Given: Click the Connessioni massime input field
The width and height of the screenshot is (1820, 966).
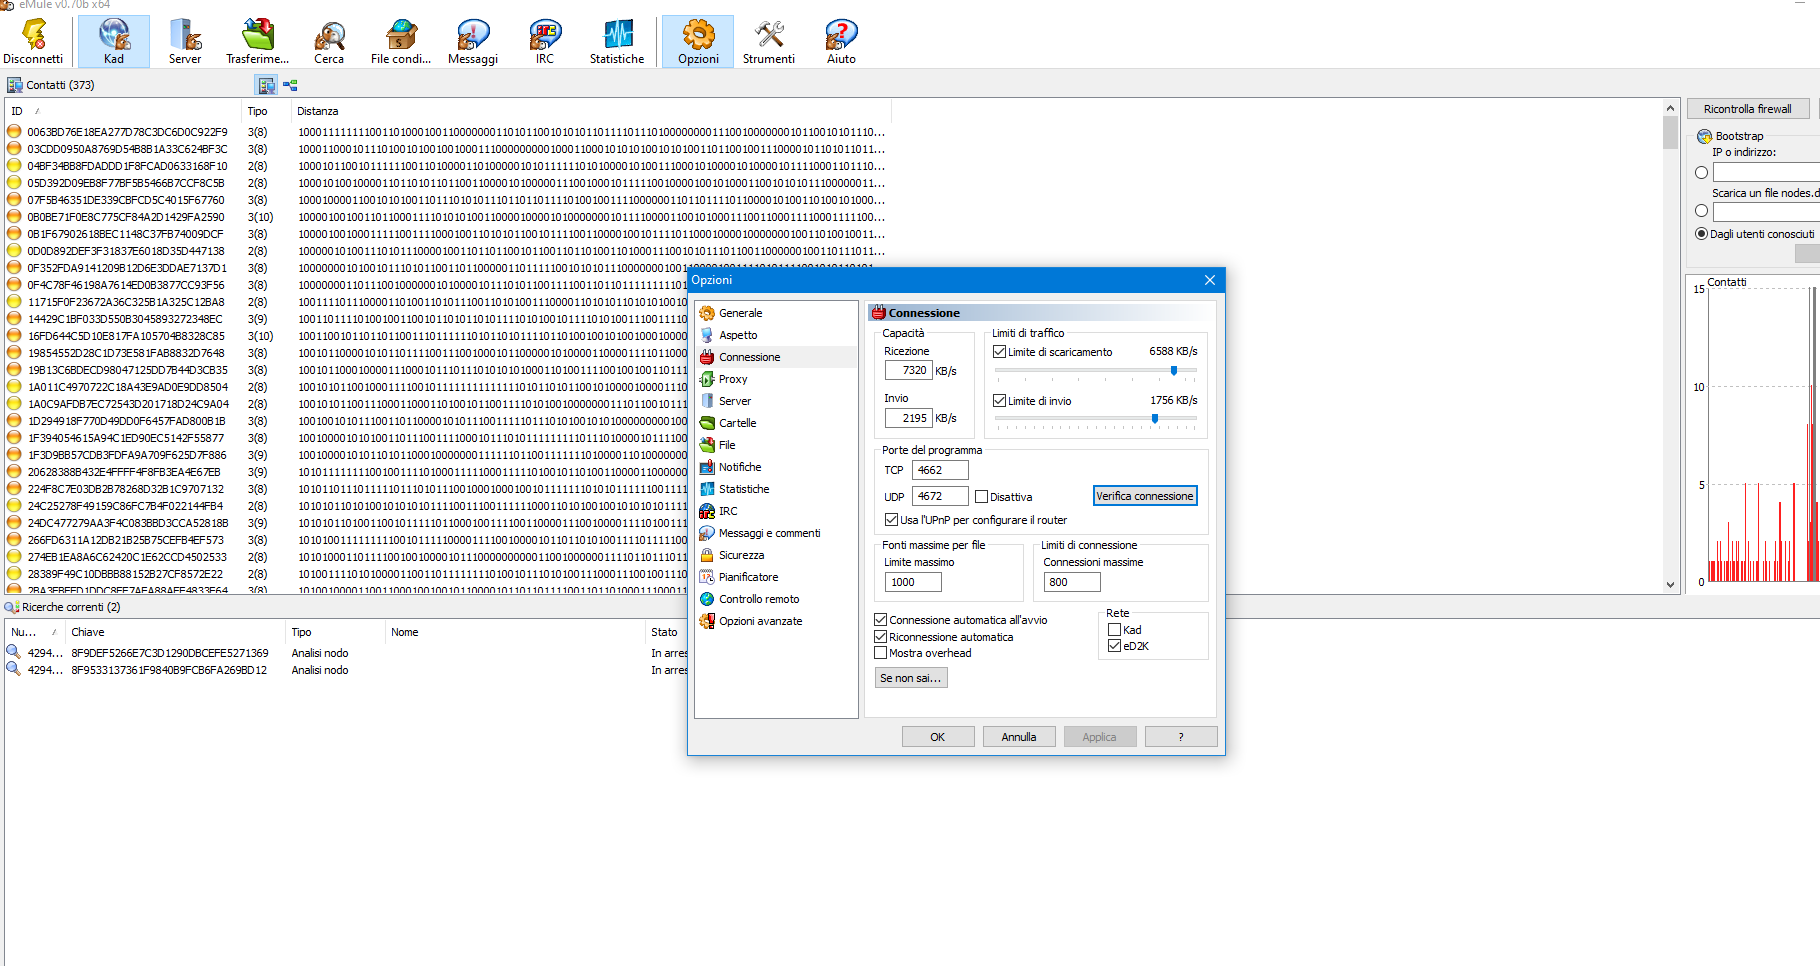Looking at the screenshot, I should click(x=1071, y=582).
